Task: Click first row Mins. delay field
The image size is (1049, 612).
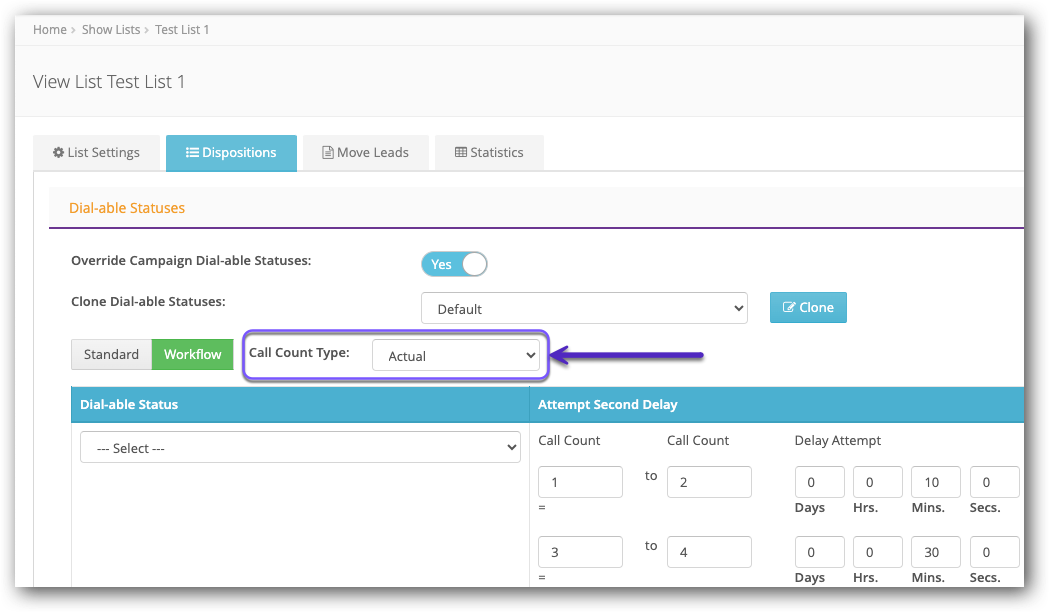Action: pyautogui.click(x=935, y=482)
